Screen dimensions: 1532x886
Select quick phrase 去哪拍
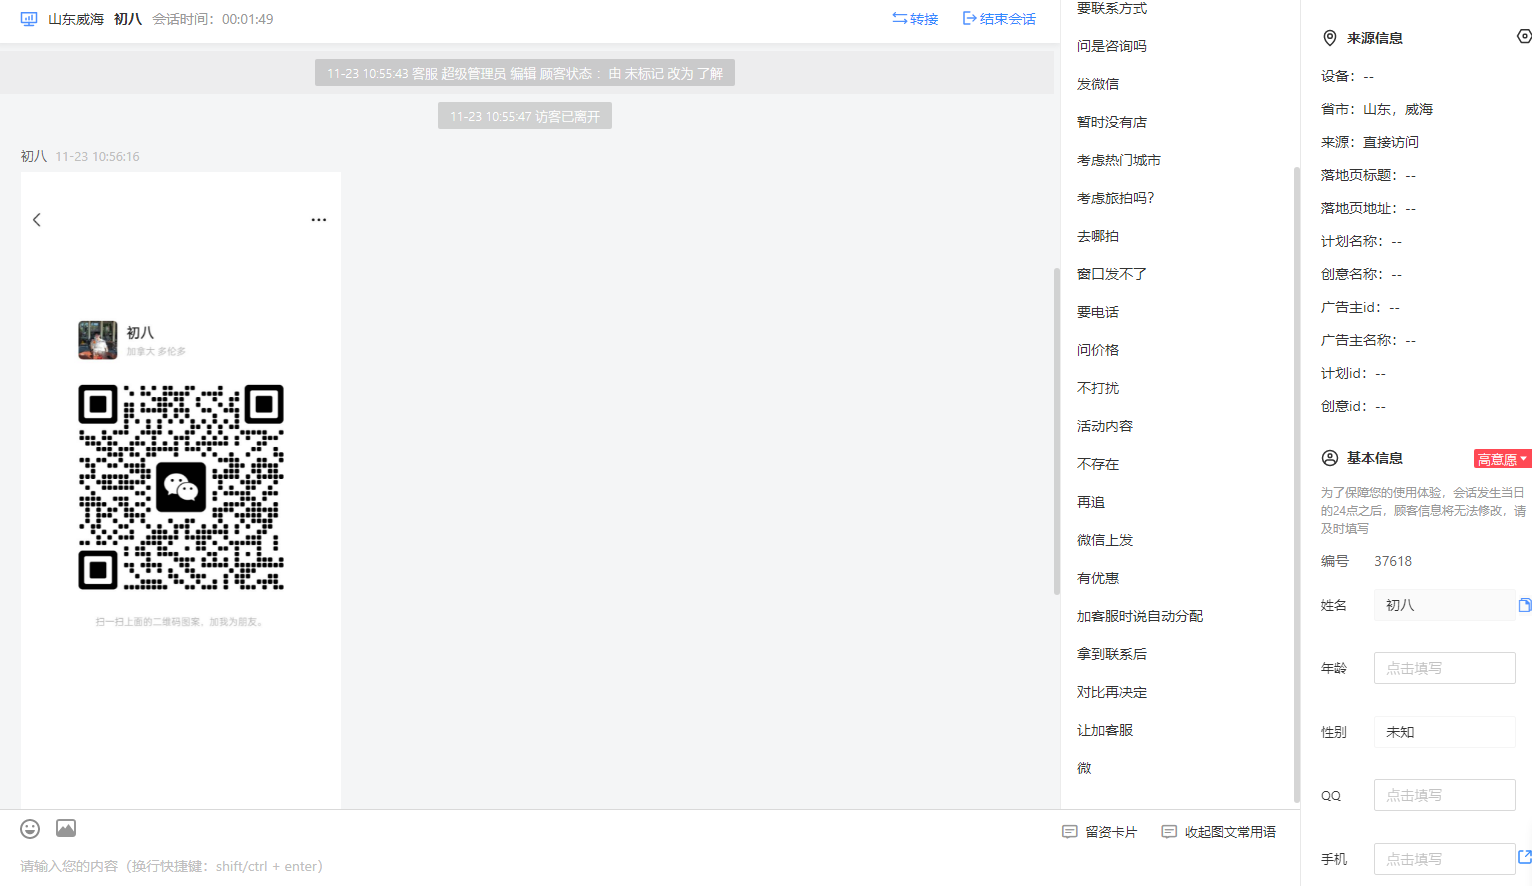[1098, 236]
